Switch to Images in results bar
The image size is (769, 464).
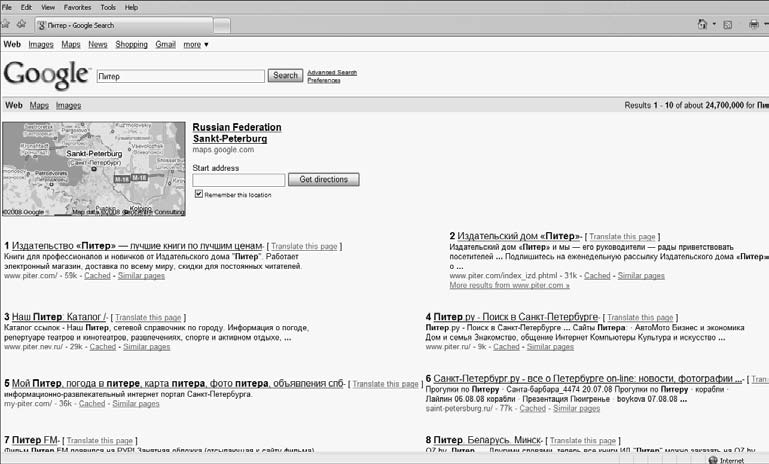coord(68,105)
